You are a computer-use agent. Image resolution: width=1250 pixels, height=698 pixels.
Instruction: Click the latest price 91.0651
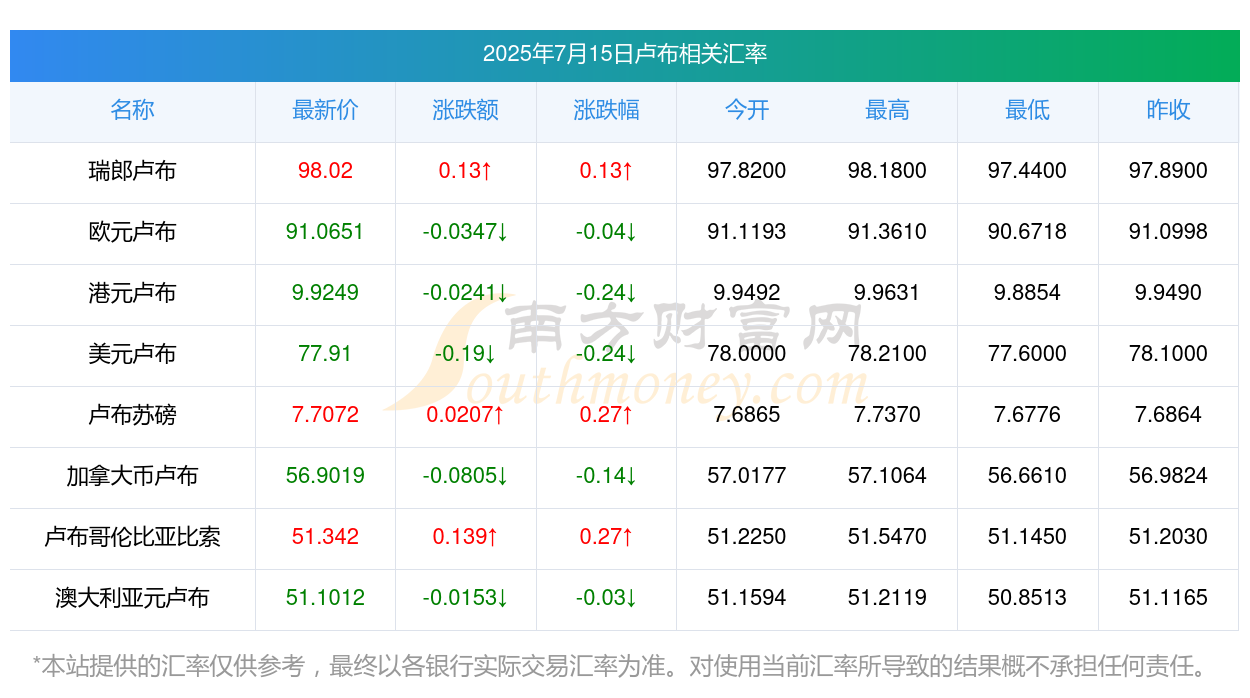(x=325, y=232)
